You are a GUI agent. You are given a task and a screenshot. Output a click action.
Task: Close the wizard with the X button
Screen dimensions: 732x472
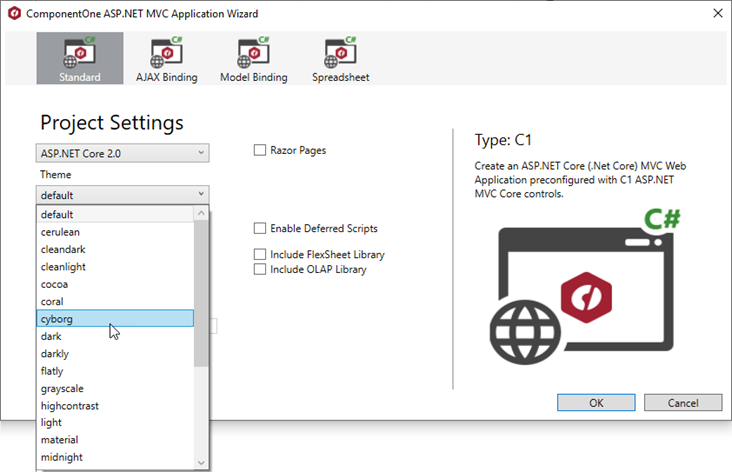pos(717,13)
